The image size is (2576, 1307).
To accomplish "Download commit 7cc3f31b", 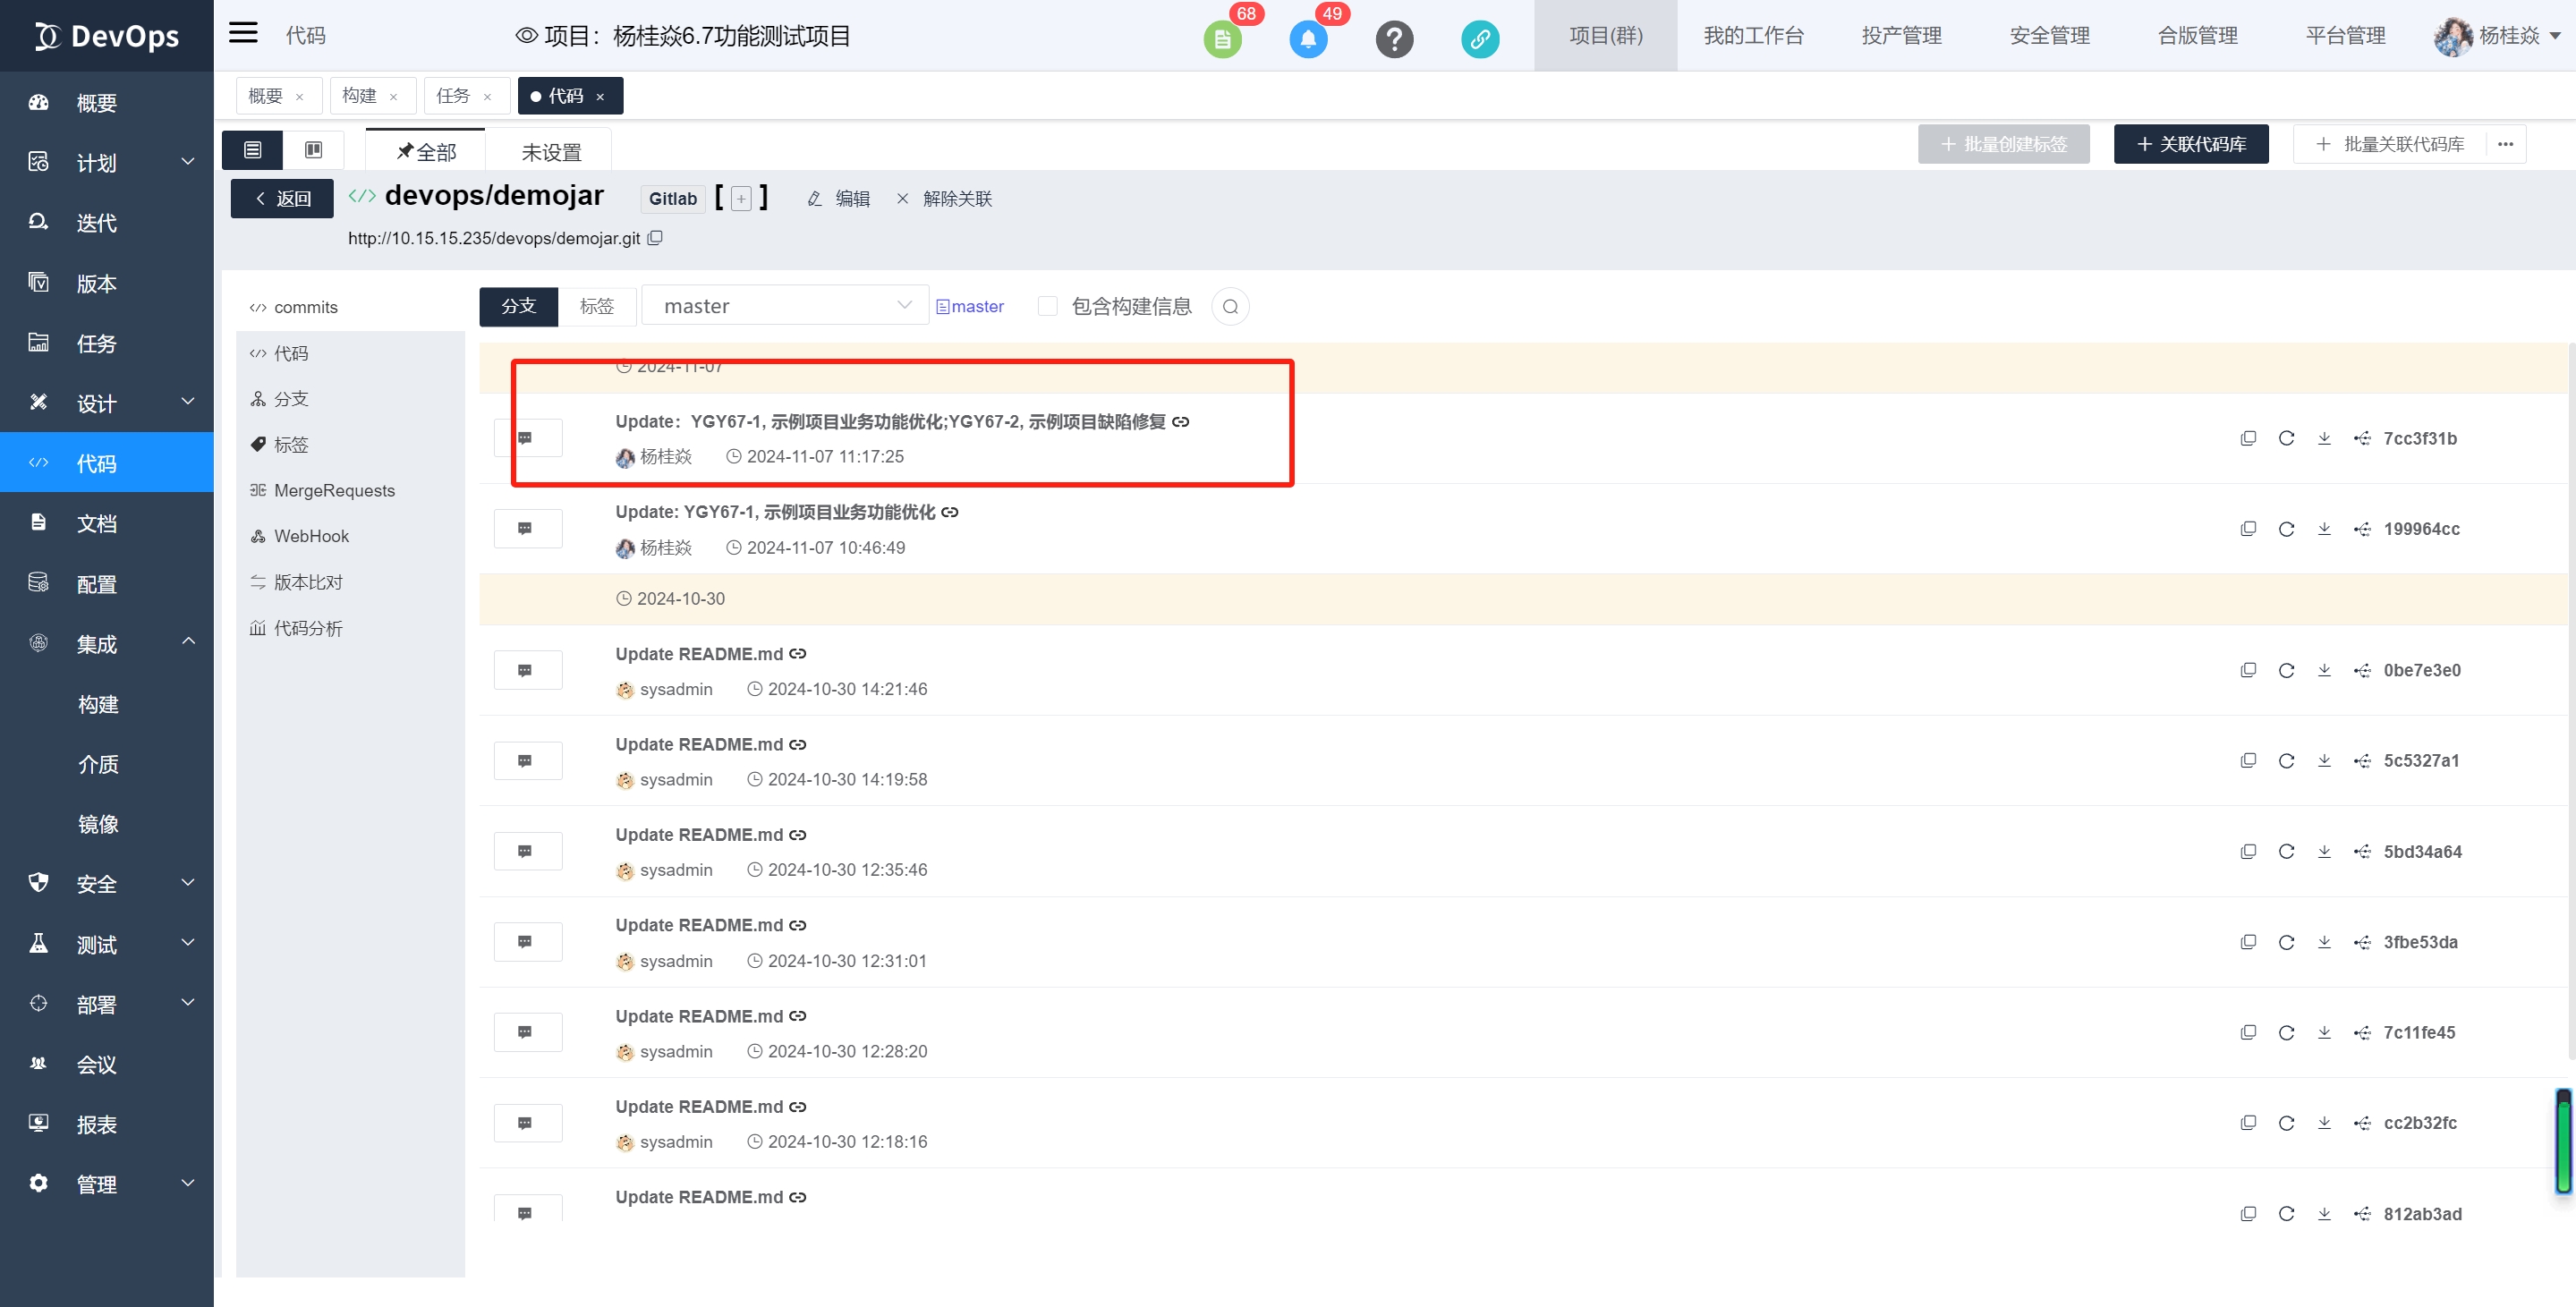I will (2323, 438).
